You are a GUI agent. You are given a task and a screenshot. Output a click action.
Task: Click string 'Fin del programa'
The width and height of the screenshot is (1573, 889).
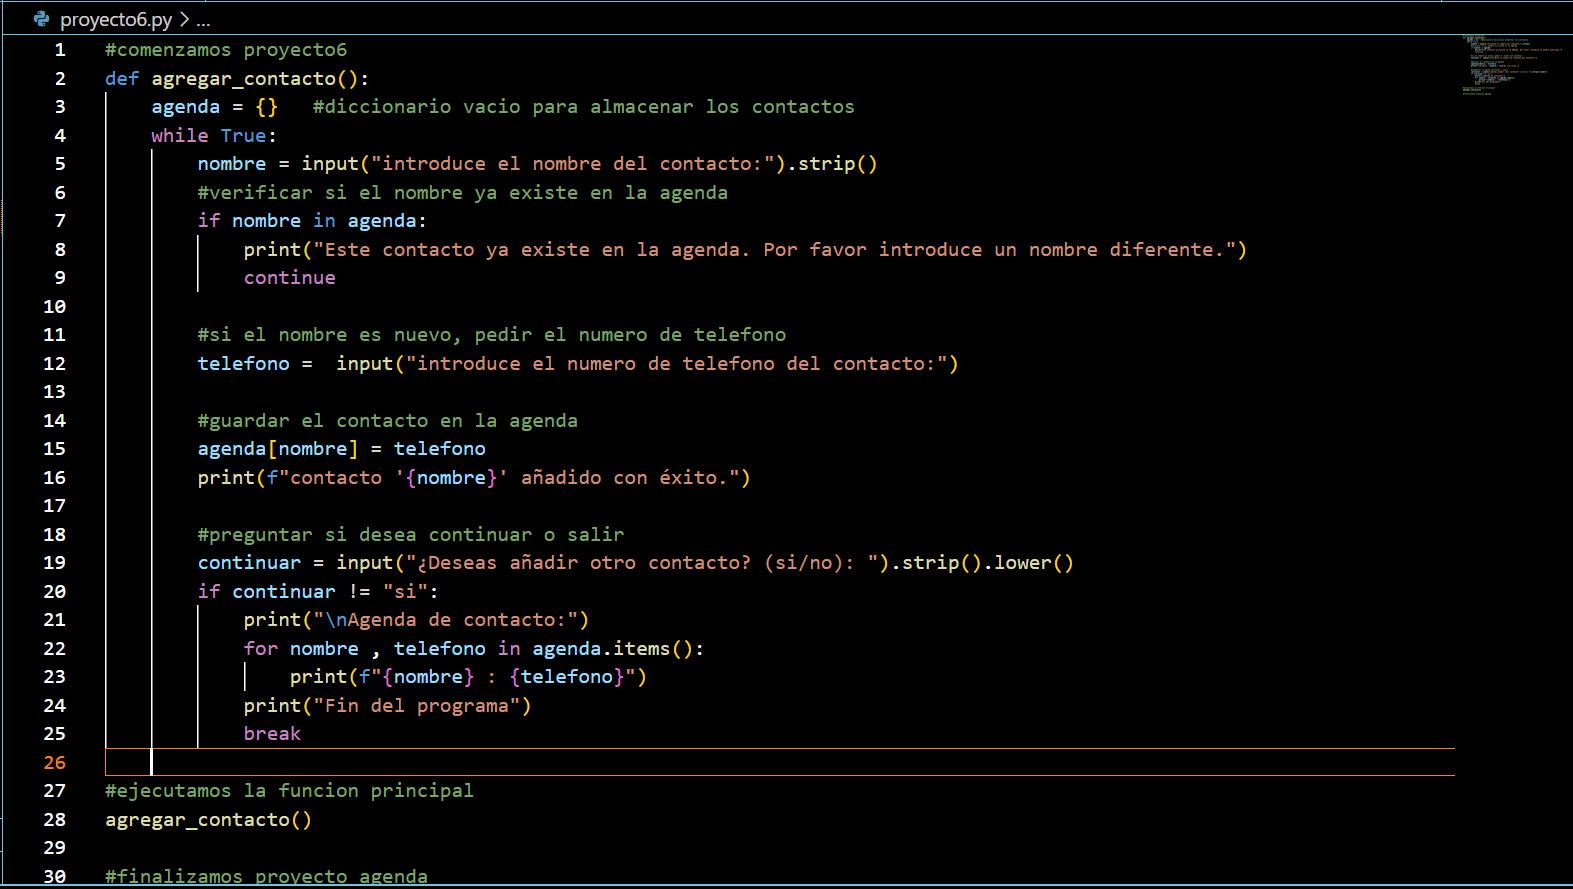pos(417,706)
